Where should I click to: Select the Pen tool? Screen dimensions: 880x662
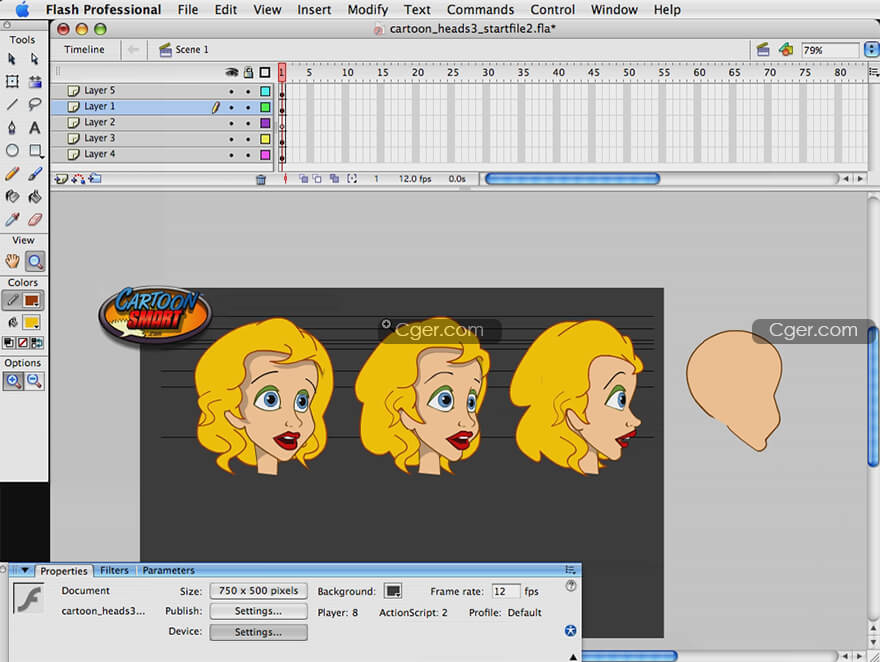(x=12, y=127)
